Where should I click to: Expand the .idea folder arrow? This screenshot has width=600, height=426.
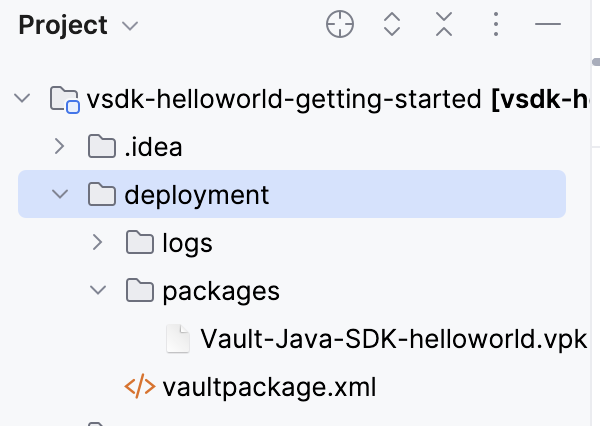click(x=60, y=147)
